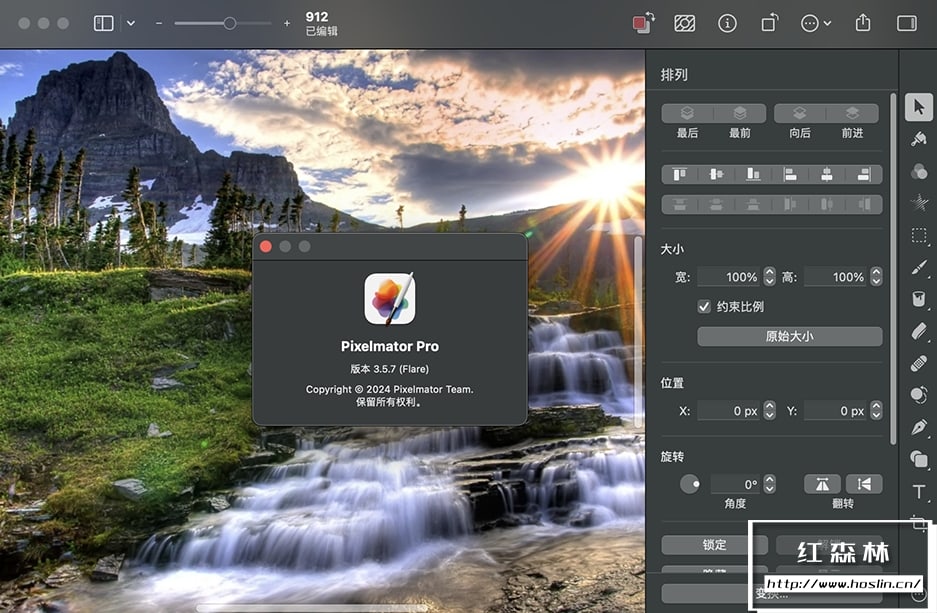This screenshot has width=937, height=613.
Task: Toggle the right sidebar panel button
Action: (x=907, y=23)
